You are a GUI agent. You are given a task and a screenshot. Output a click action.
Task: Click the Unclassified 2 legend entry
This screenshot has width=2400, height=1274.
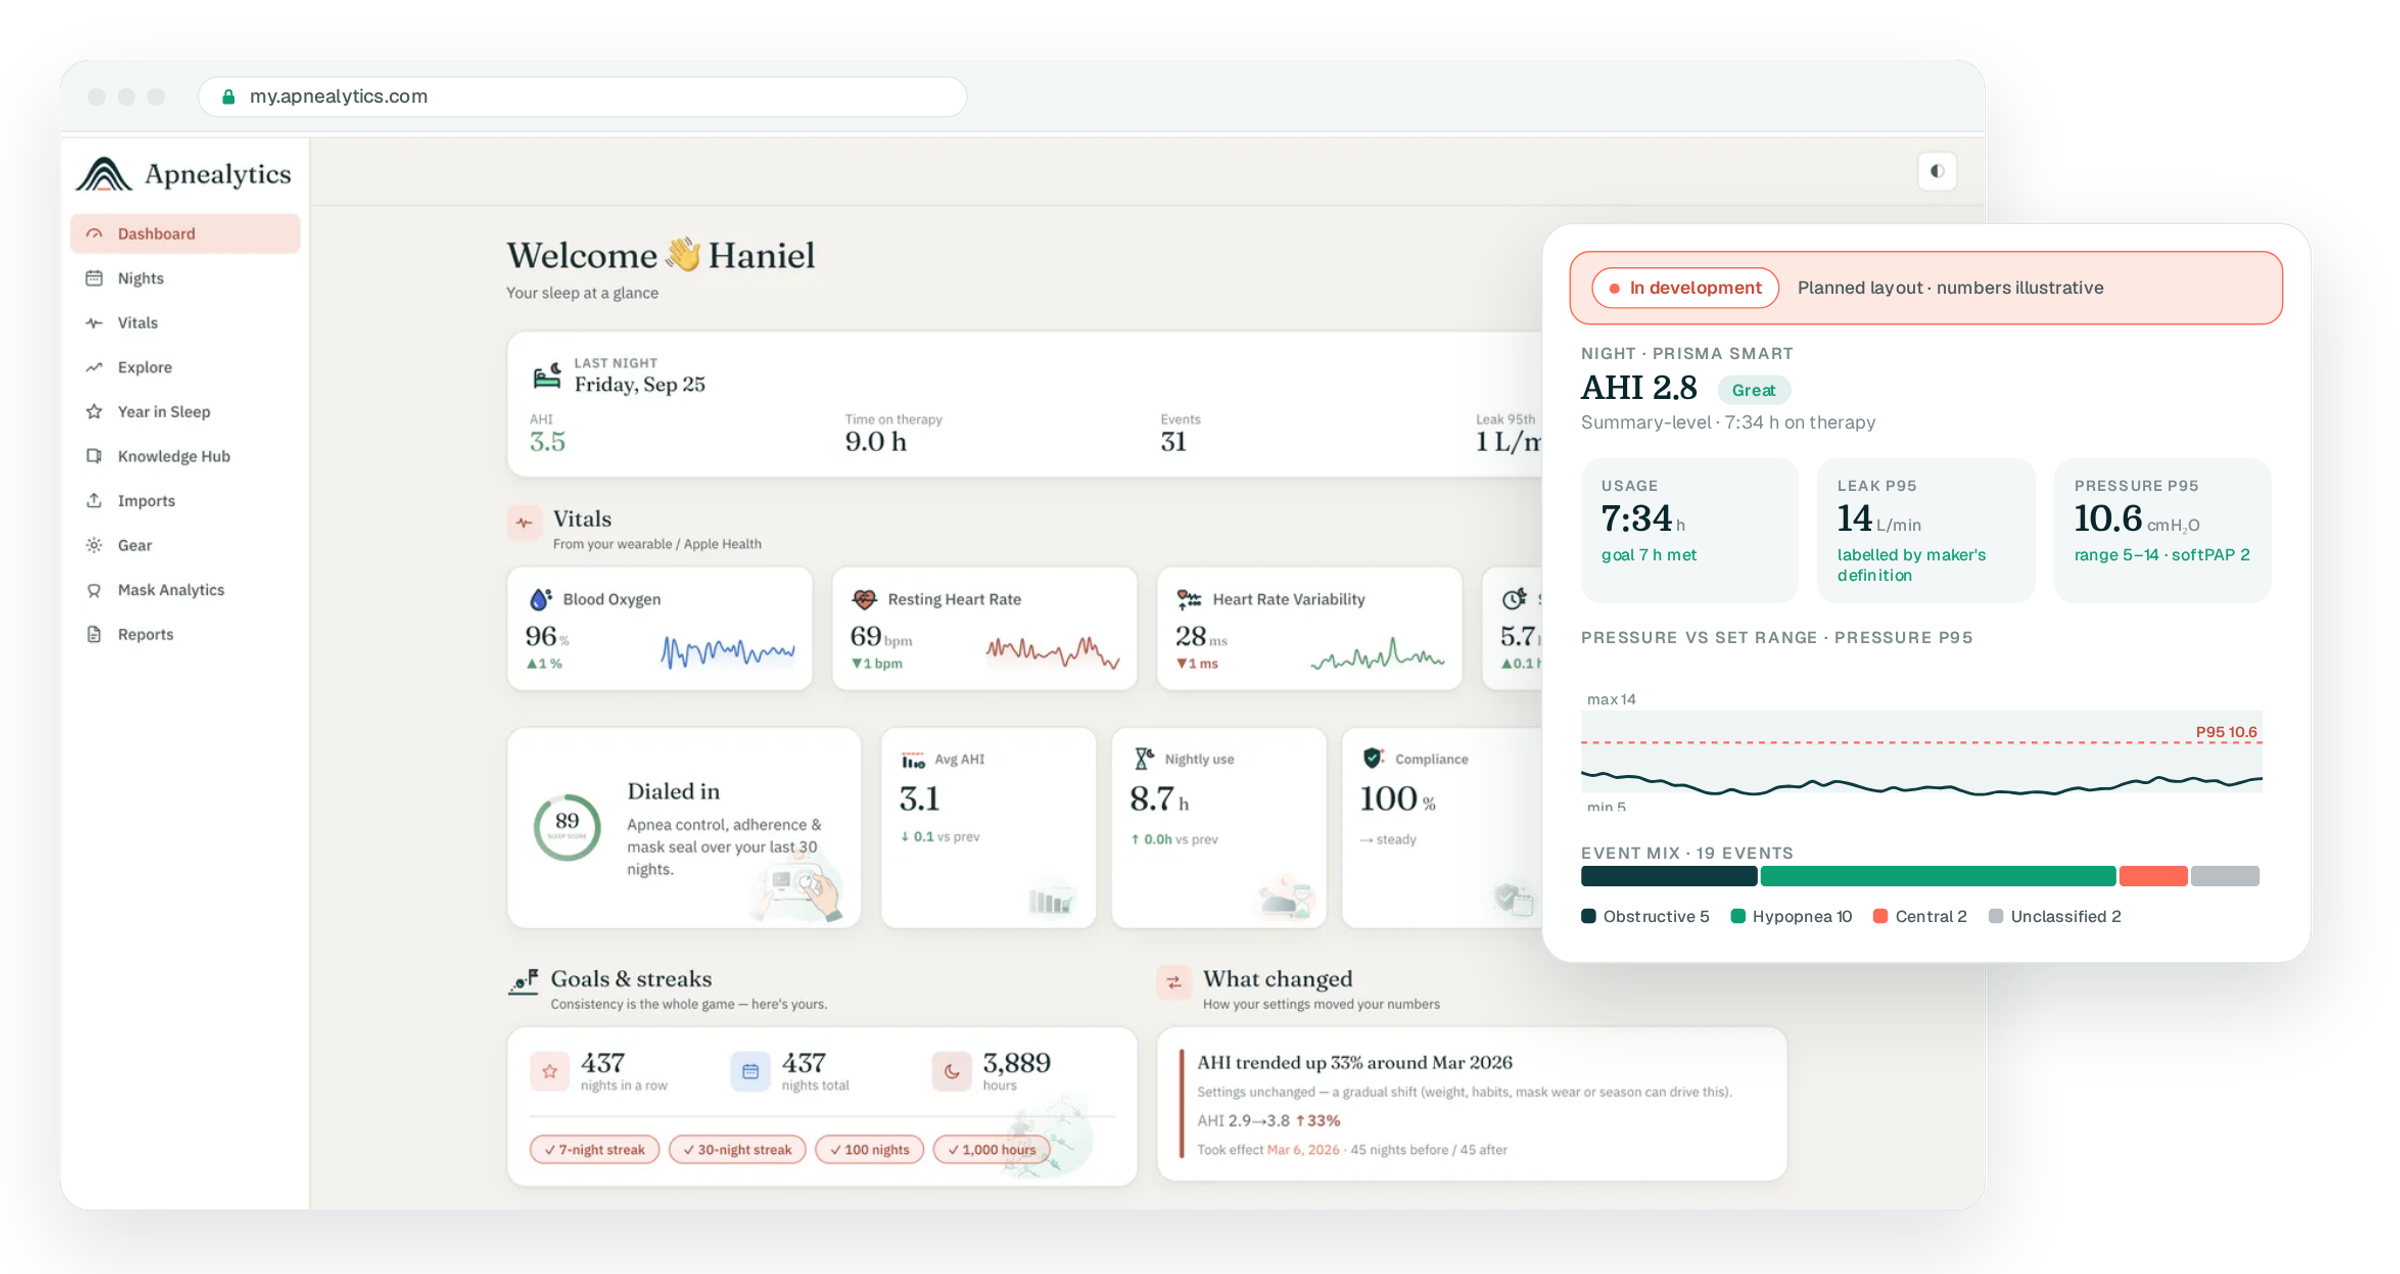2055,916
